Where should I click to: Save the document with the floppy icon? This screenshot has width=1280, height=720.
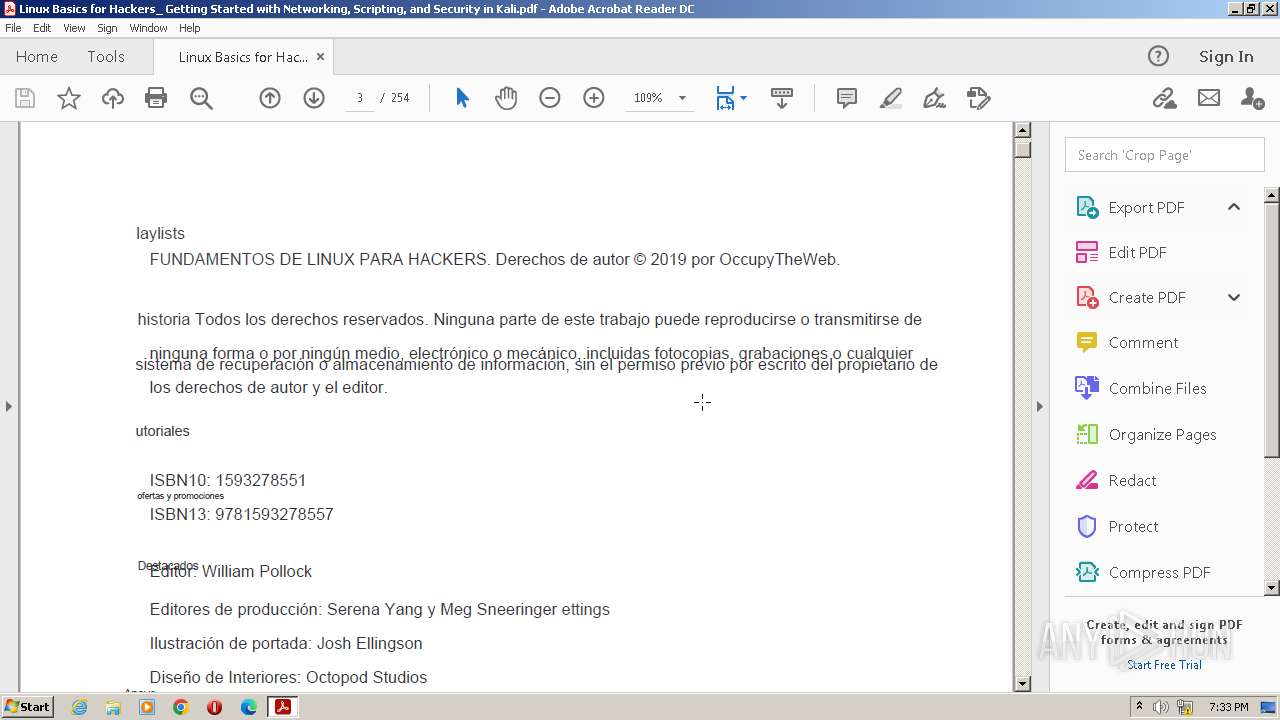25,98
